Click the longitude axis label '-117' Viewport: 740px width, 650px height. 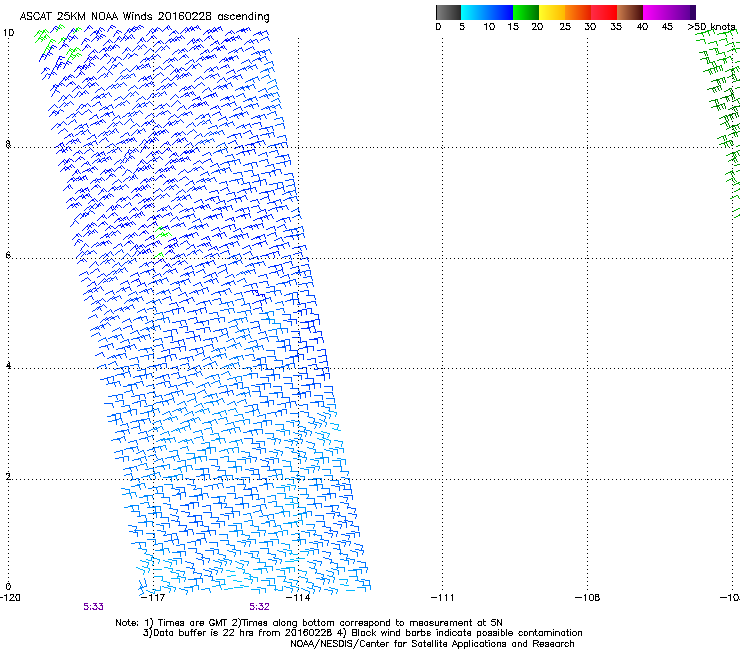point(153,597)
